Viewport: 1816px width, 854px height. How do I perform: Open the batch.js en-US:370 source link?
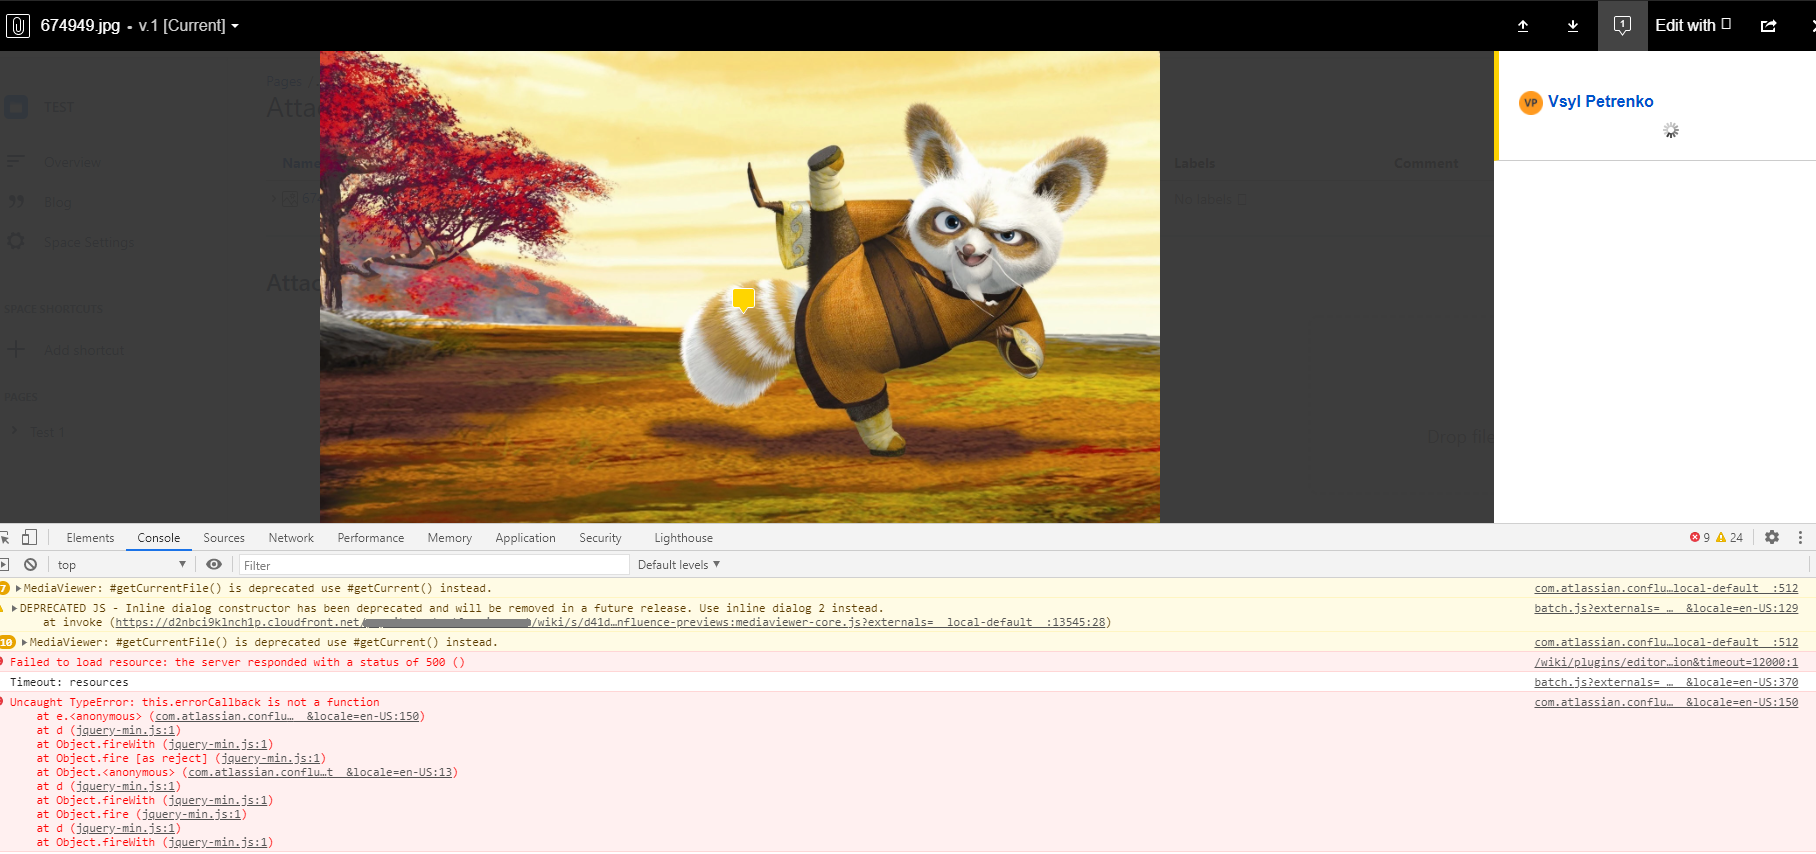(x=1666, y=683)
